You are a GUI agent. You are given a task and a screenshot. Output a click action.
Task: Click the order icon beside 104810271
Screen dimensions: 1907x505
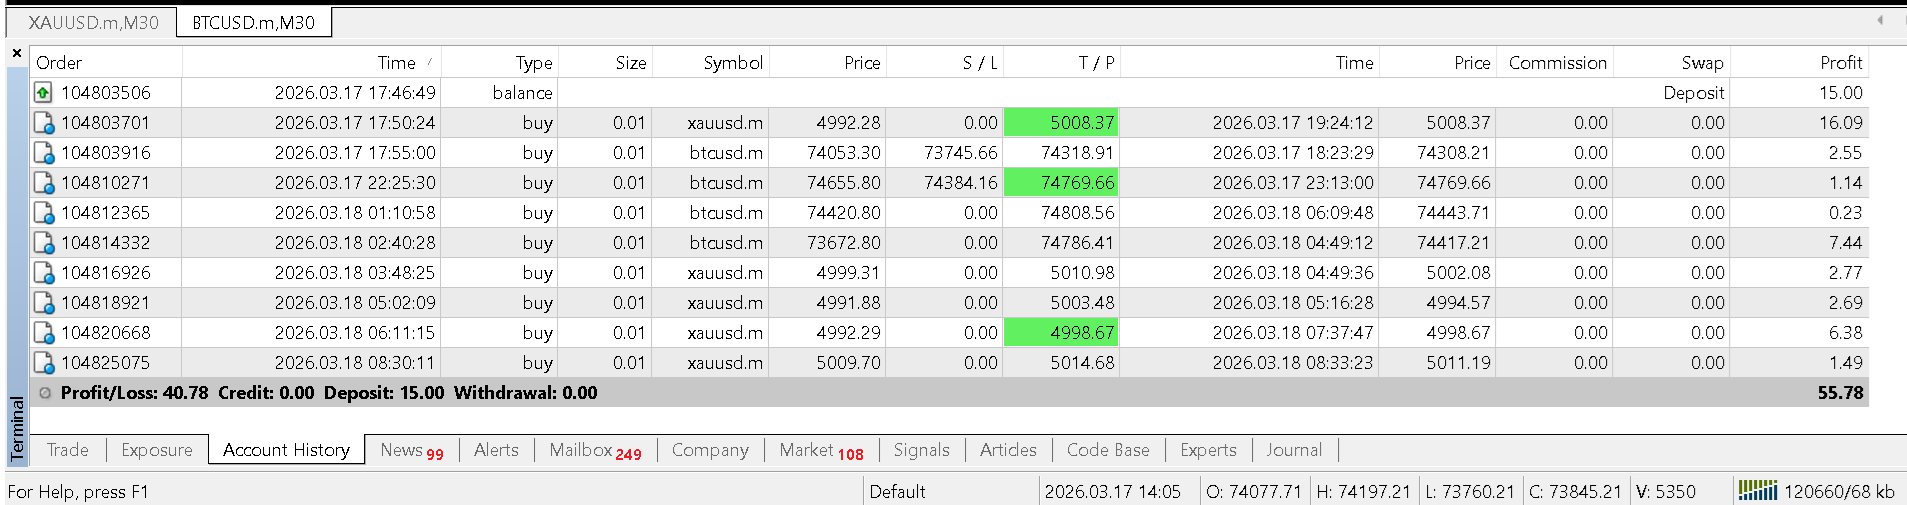[43, 183]
